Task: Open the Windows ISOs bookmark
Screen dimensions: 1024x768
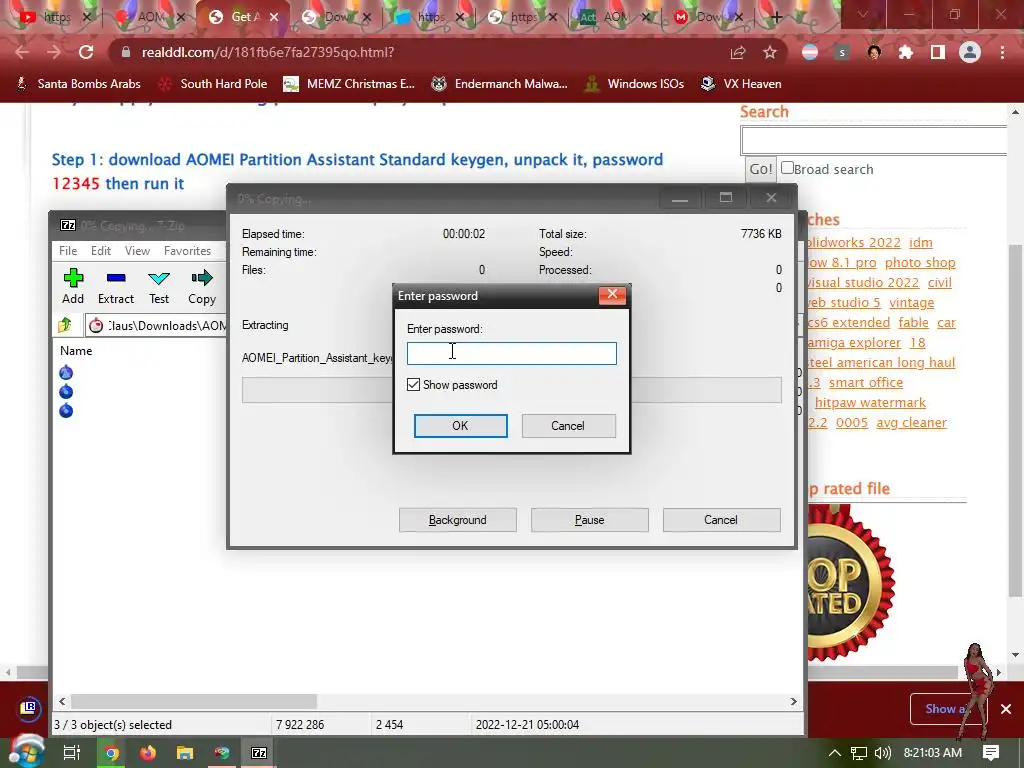Action: [634, 84]
